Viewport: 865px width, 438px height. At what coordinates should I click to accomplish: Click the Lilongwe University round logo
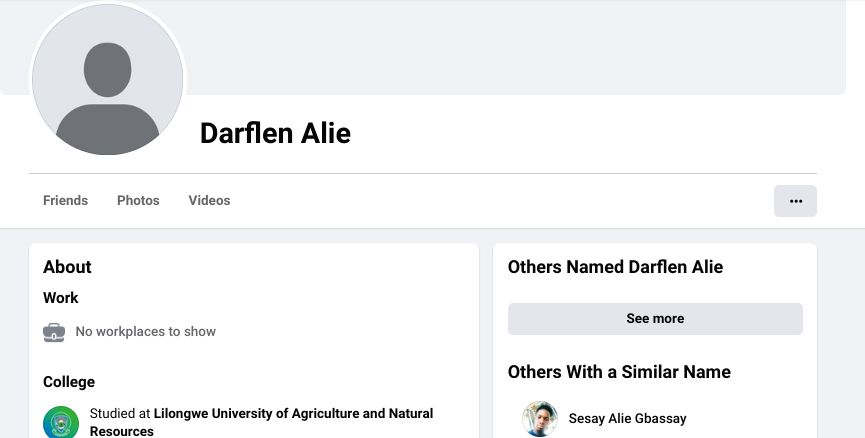click(61, 422)
